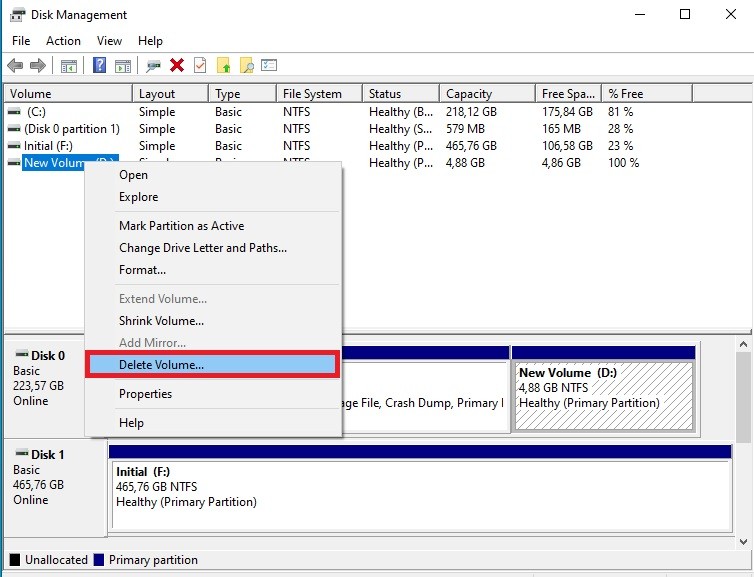Open the View menu
The width and height of the screenshot is (754, 577).
click(x=109, y=41)
